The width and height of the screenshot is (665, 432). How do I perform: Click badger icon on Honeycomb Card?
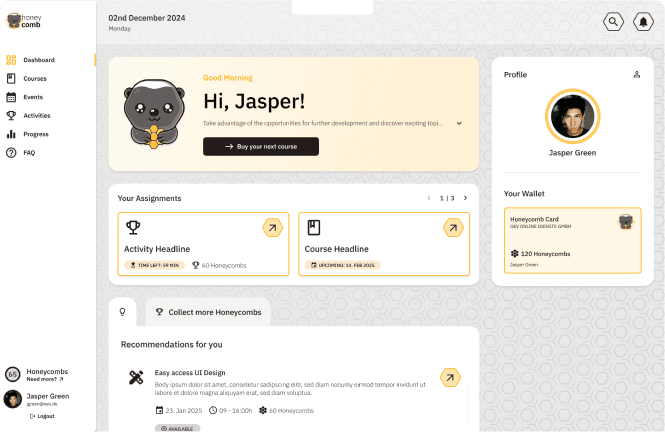(x=626, y=222)
